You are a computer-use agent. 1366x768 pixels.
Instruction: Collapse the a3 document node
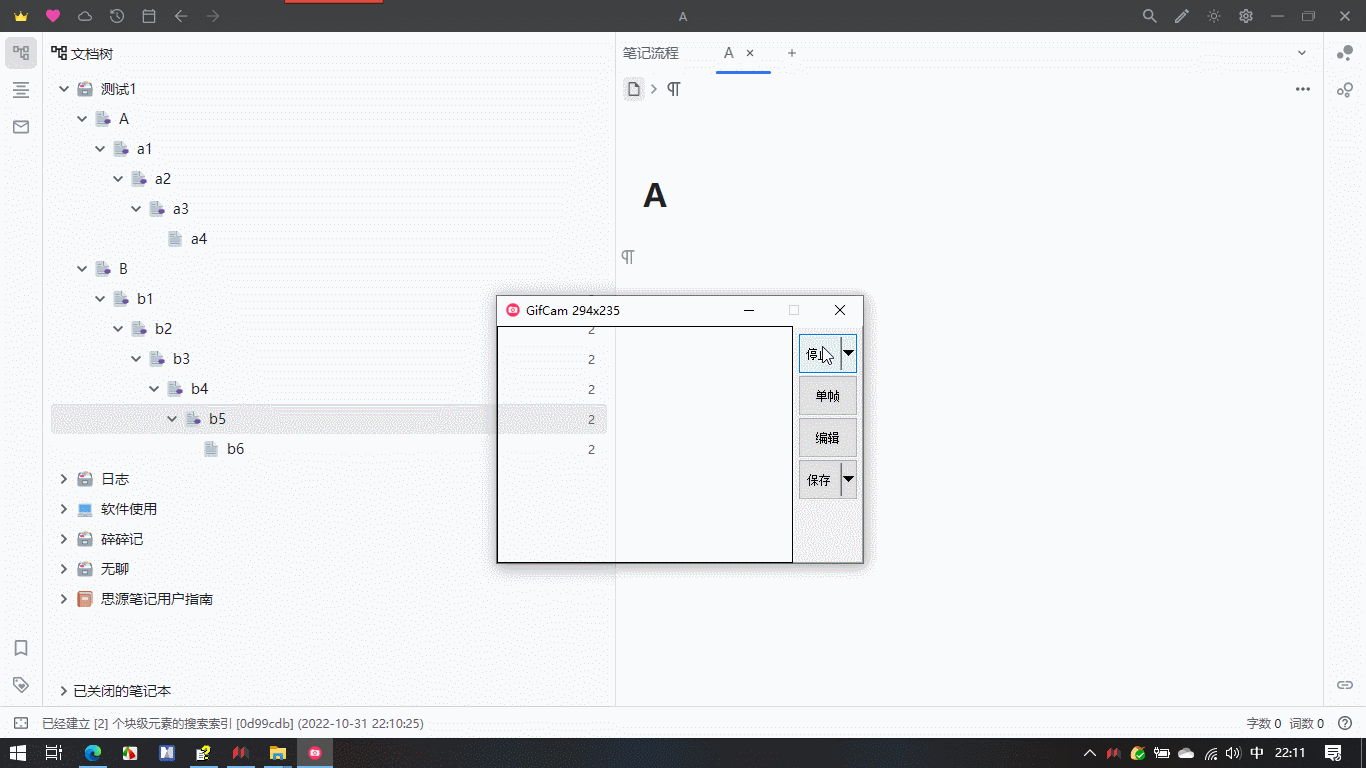point(136,209)
